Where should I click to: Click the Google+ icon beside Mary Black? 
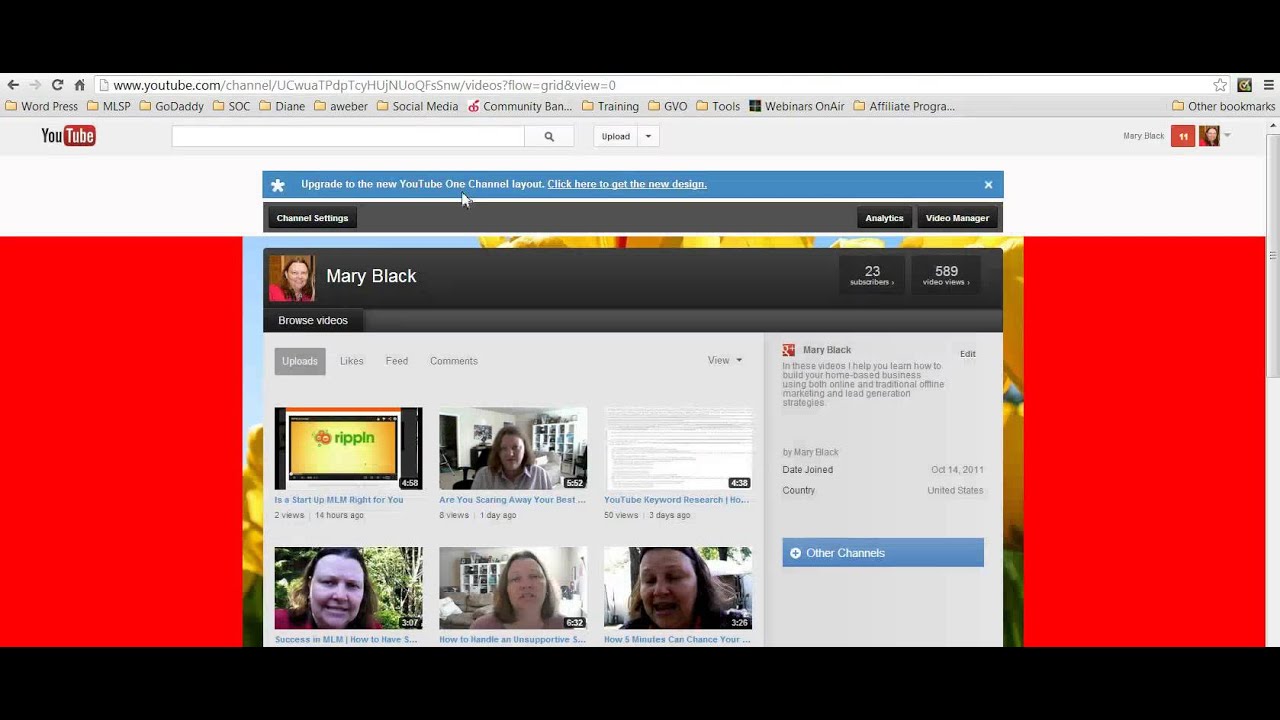[789, 350]
